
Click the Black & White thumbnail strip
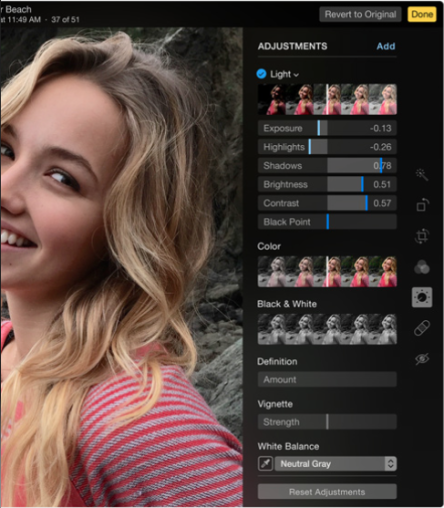(327, 329)
